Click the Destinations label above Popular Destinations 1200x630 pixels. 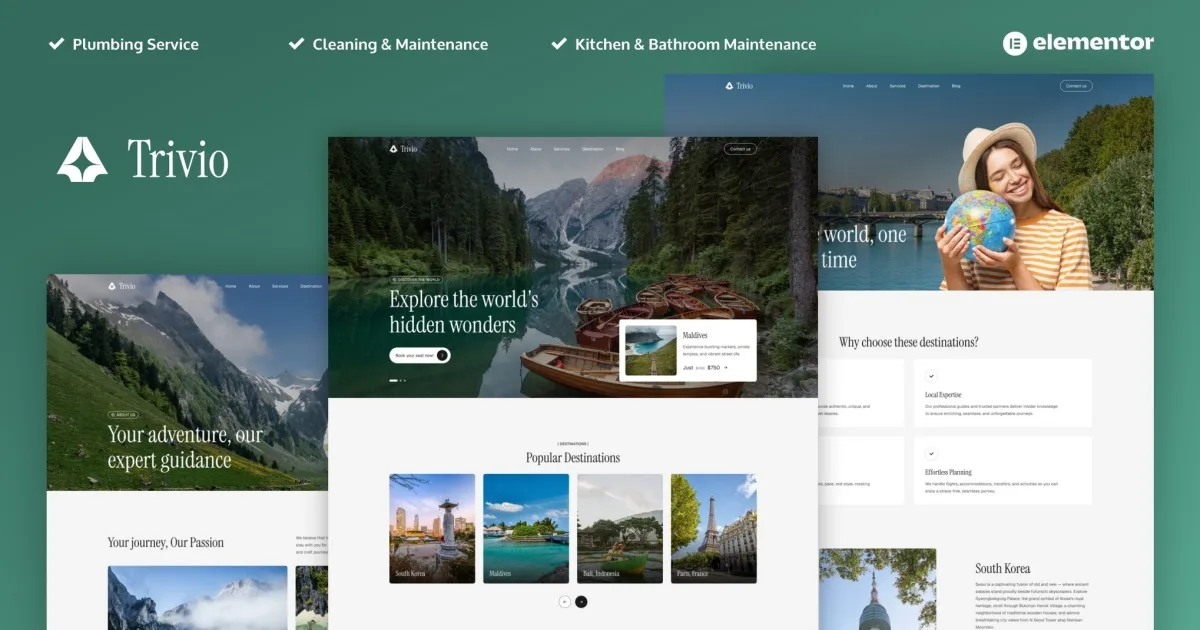click(x=573, y=443)
